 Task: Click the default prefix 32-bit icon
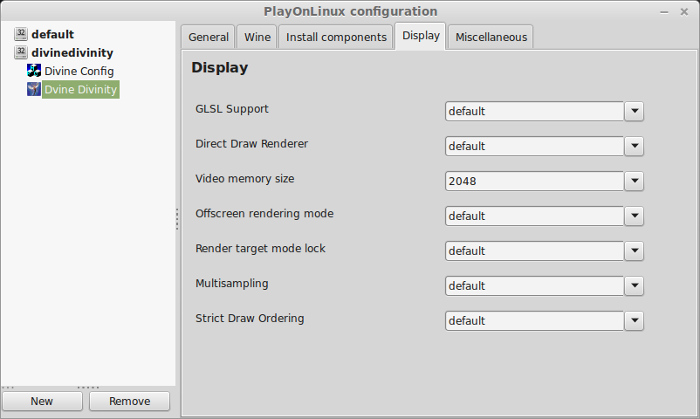point(21,34)
